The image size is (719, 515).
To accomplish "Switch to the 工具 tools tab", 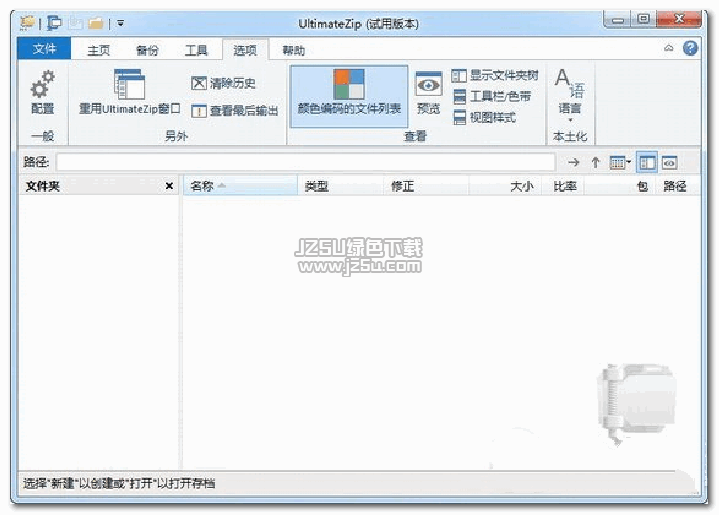I will tap(196, 50).
